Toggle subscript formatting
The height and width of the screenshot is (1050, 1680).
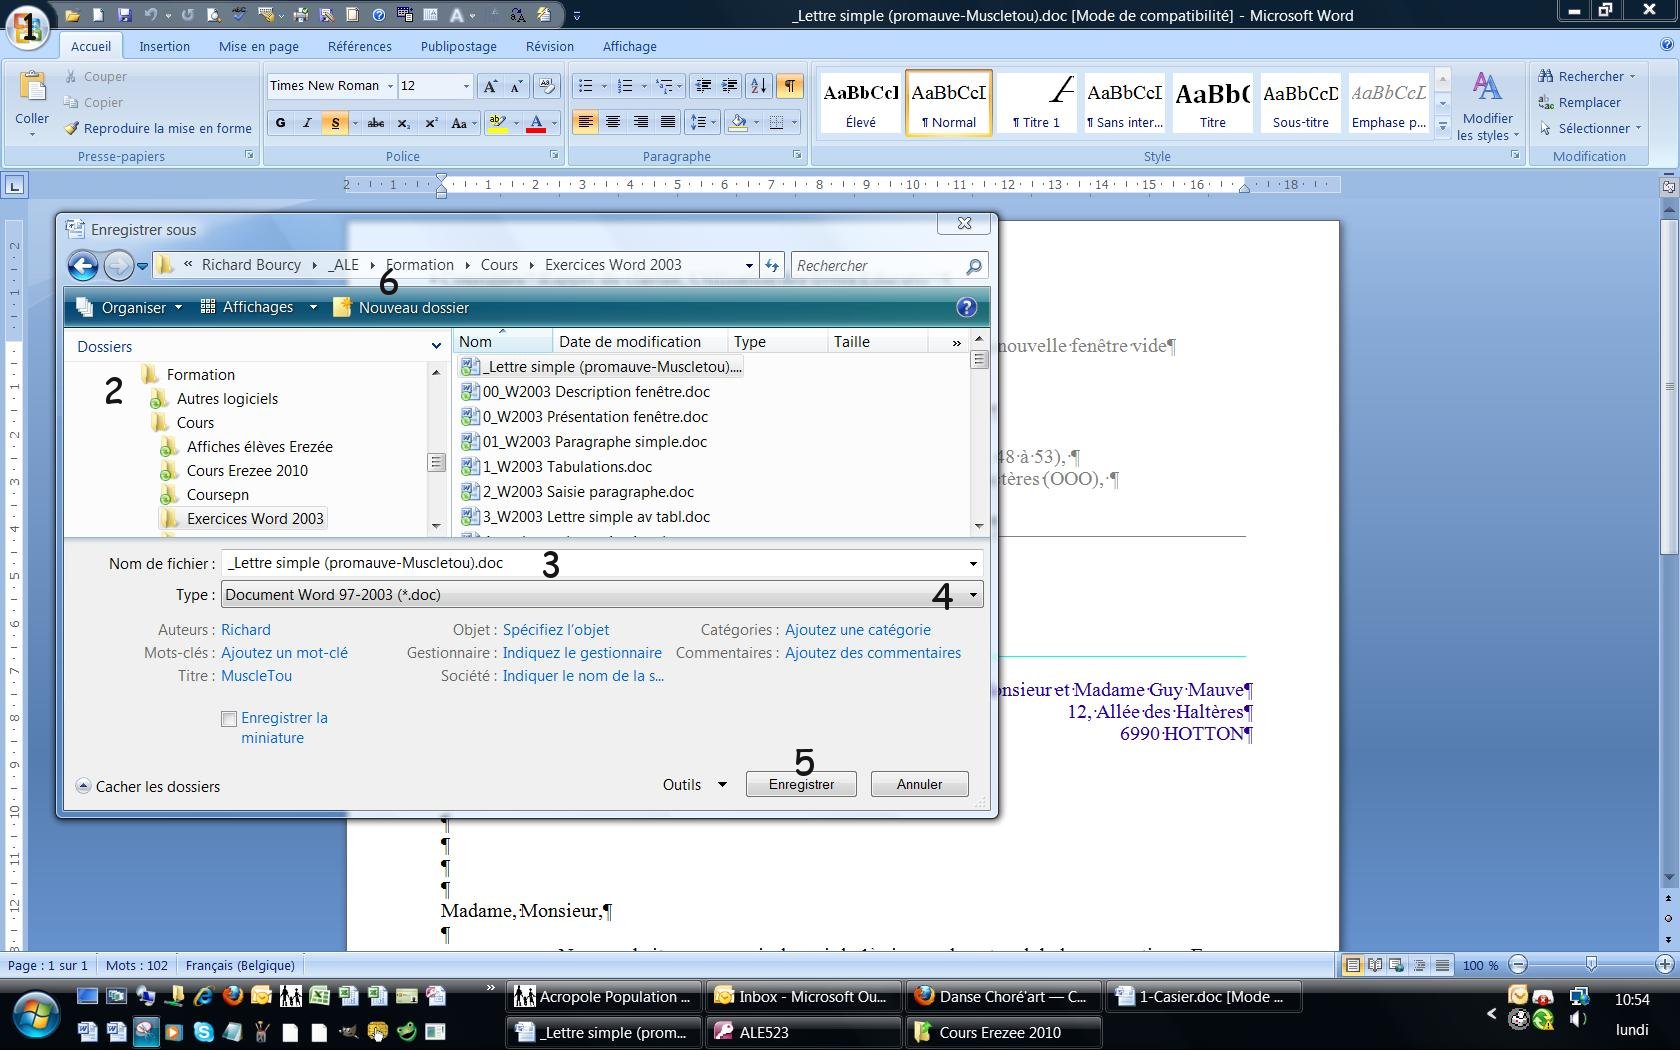pyautogui.click(x=403, y=123)
